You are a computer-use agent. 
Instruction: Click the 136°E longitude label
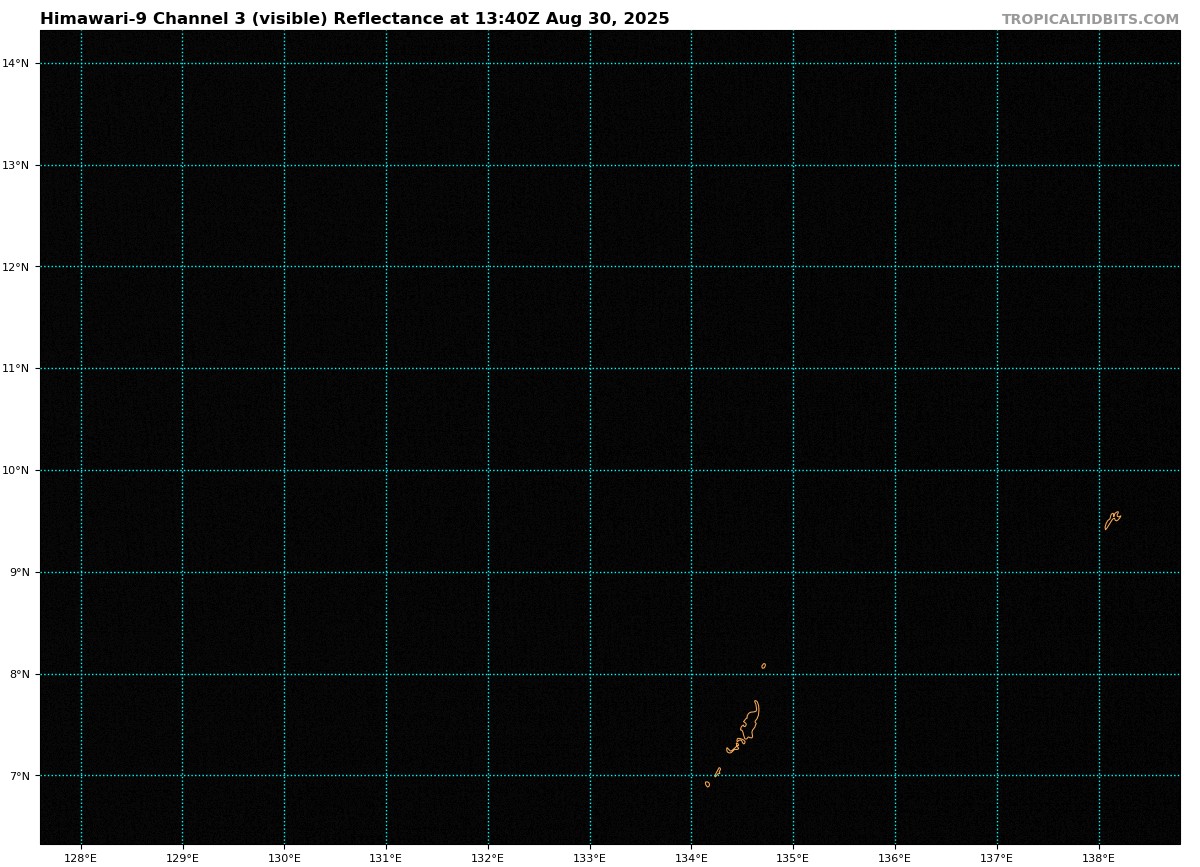895,858
